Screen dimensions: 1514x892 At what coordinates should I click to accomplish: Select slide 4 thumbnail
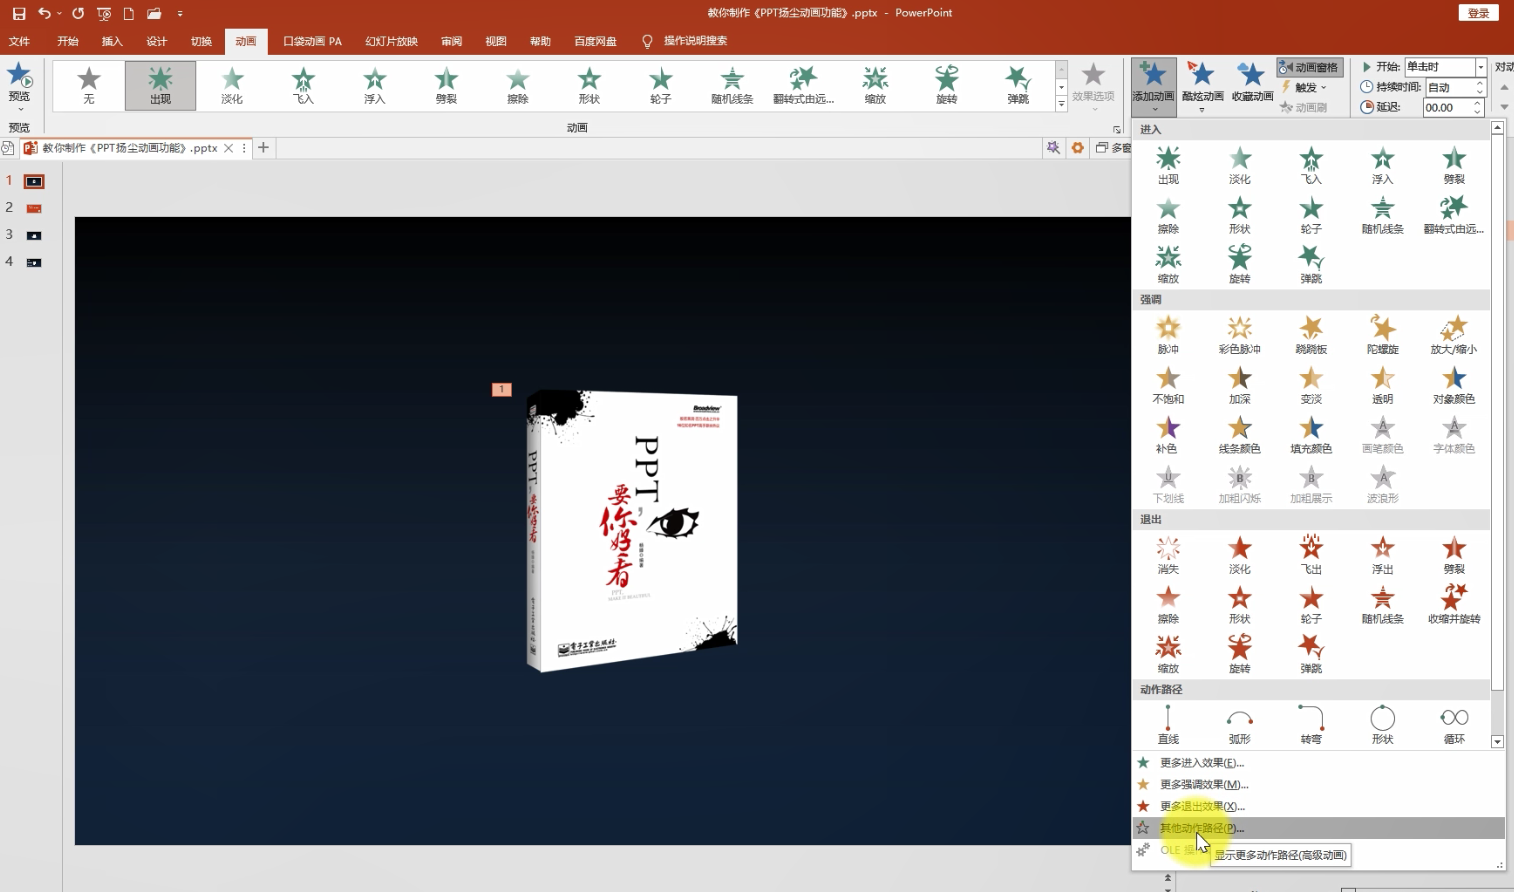click(x=34, y=262)
